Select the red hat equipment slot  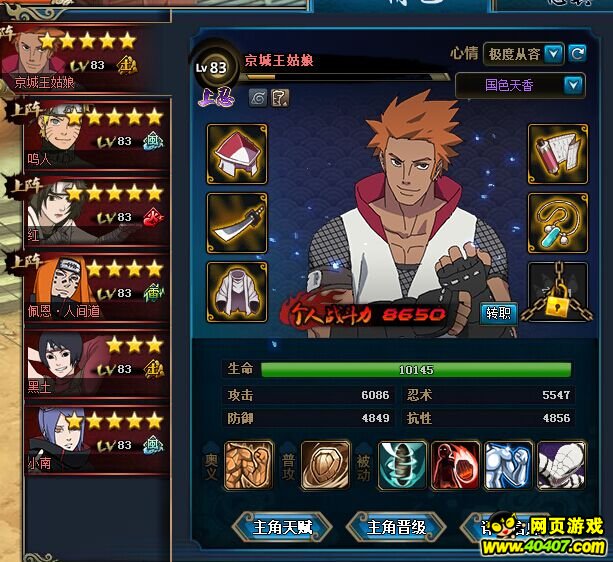[237, 154]
